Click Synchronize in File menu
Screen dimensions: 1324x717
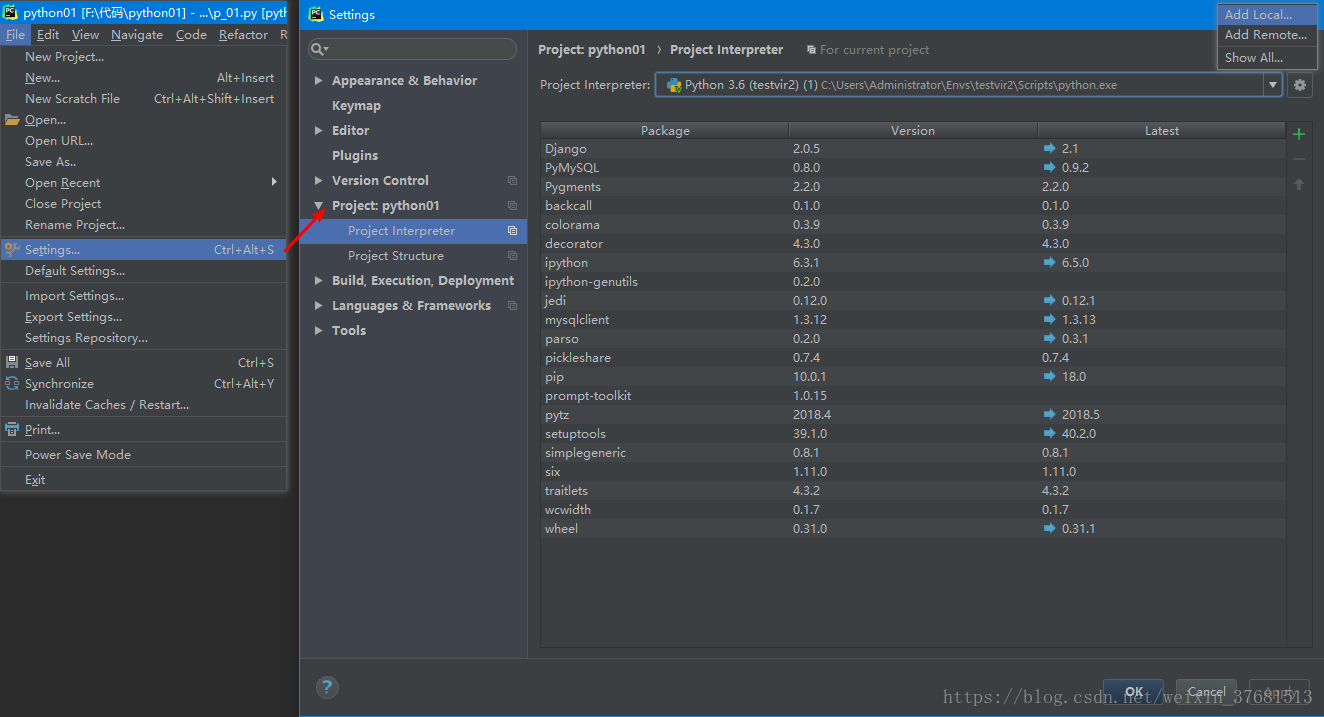pos(143,384)
